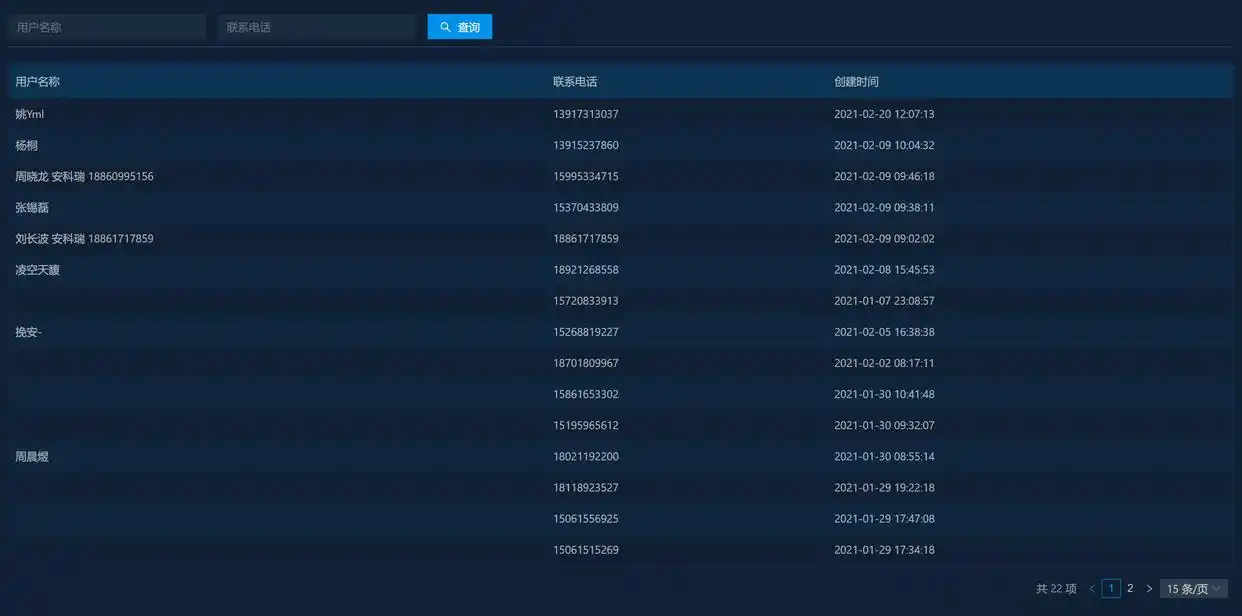Click the 挽安- user row

tap(28, 332)
